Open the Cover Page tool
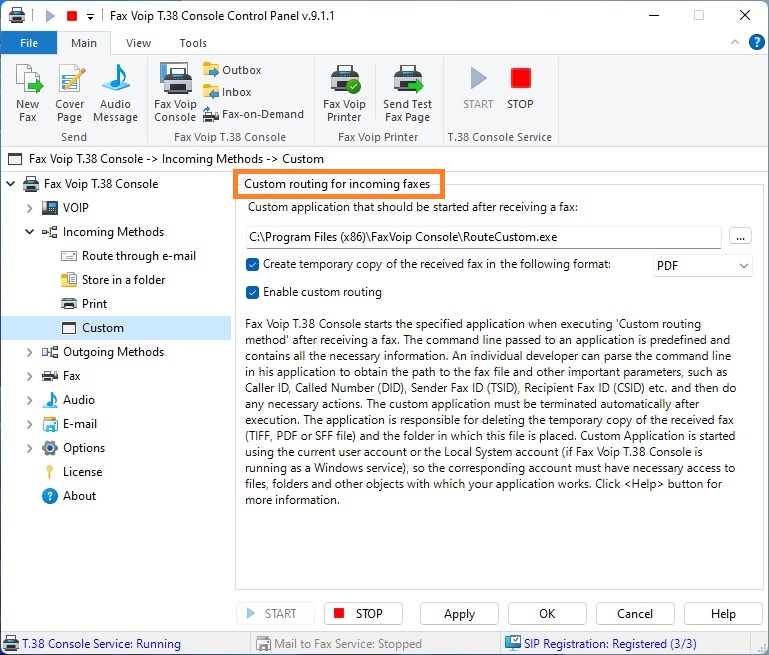Image resolution: width=769 pixels, height=655 pixels. 70,93
